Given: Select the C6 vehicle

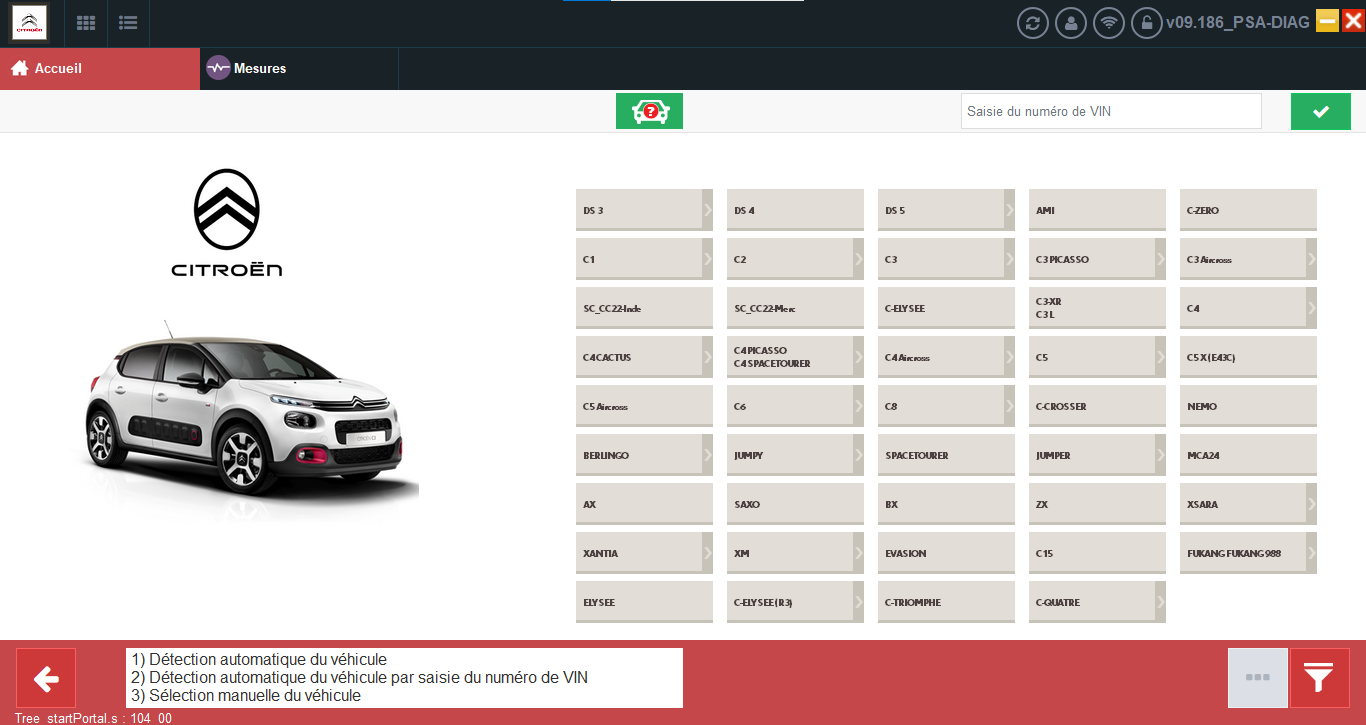Looking at the screenshot, I should coord(795,406).
